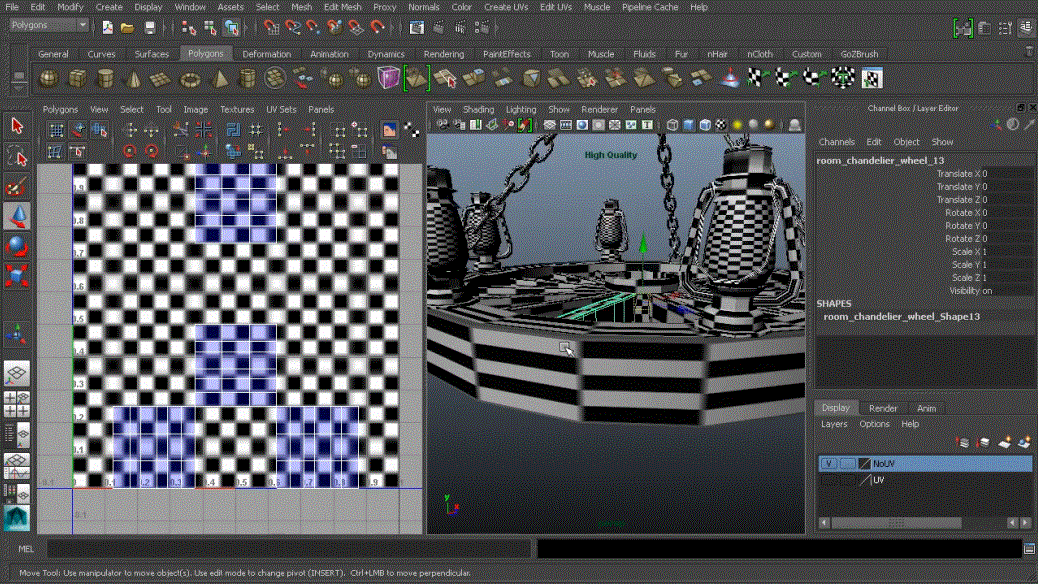Toggle textured shading in viewport toolbar
This screenshot has width=1038, height=584.
click(721, 124)
